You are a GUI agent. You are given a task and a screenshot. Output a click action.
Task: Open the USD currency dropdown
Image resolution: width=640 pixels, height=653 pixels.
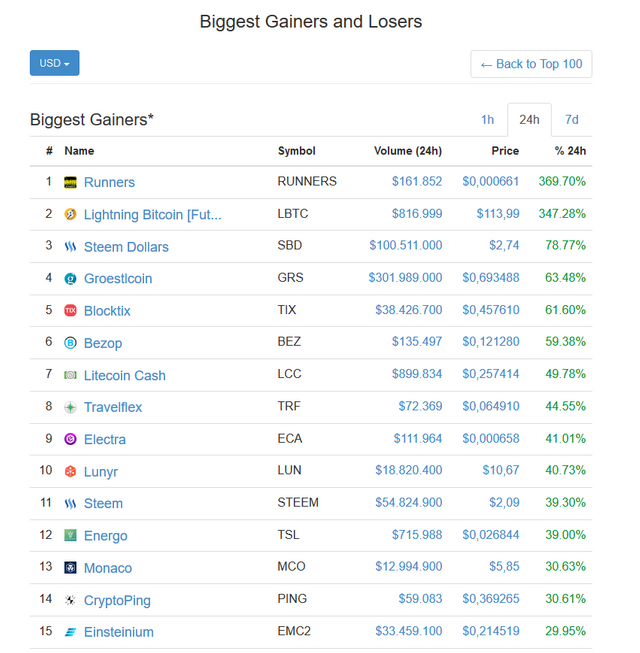pyautogui.click(x=55, y=63)
